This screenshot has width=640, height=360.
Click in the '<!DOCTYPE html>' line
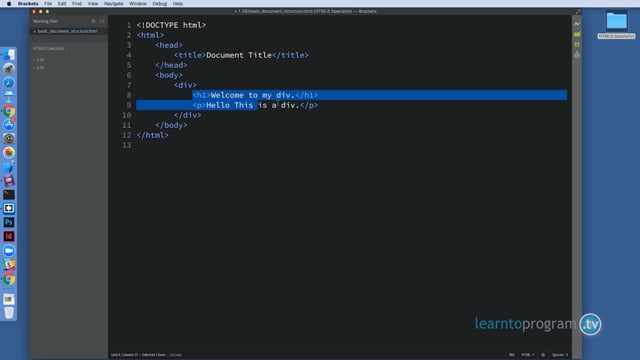(171, 25)
